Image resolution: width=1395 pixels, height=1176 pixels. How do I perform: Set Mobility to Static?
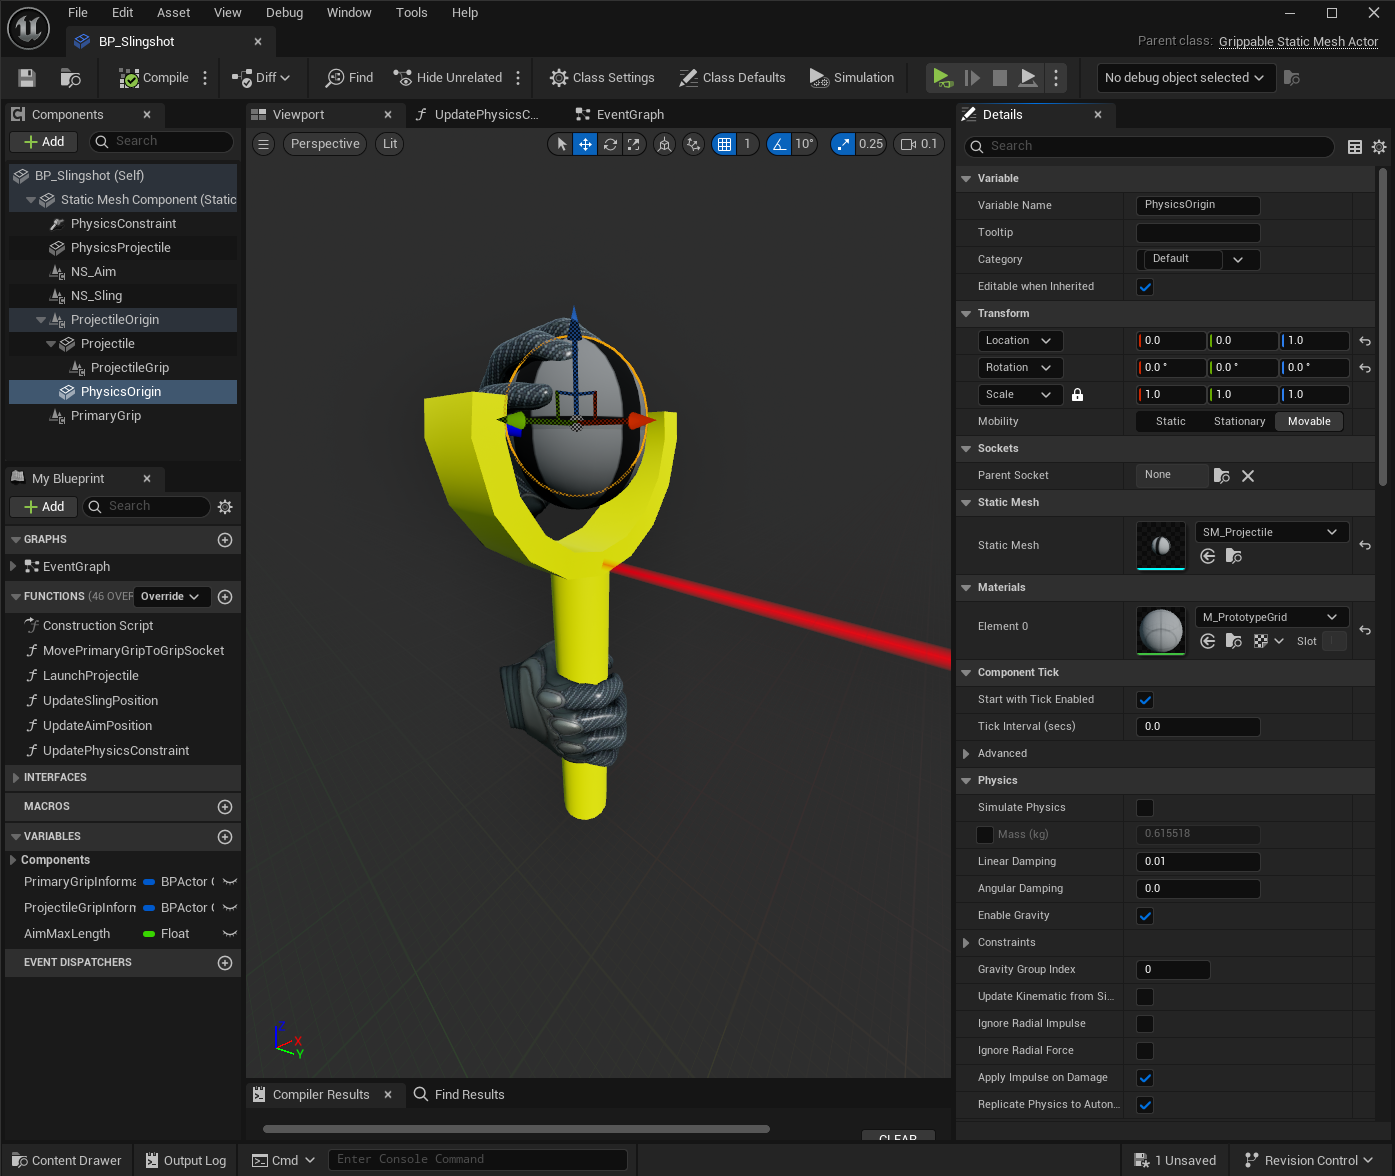pyautogui.click(x=1170, y=422)
